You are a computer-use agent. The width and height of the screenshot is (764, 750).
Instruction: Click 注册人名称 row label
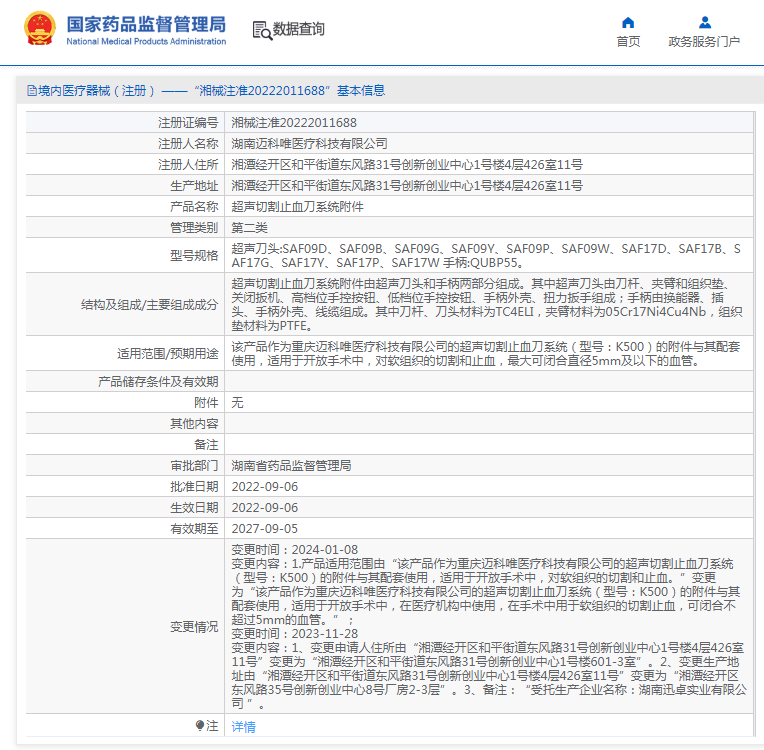(188, 144)
